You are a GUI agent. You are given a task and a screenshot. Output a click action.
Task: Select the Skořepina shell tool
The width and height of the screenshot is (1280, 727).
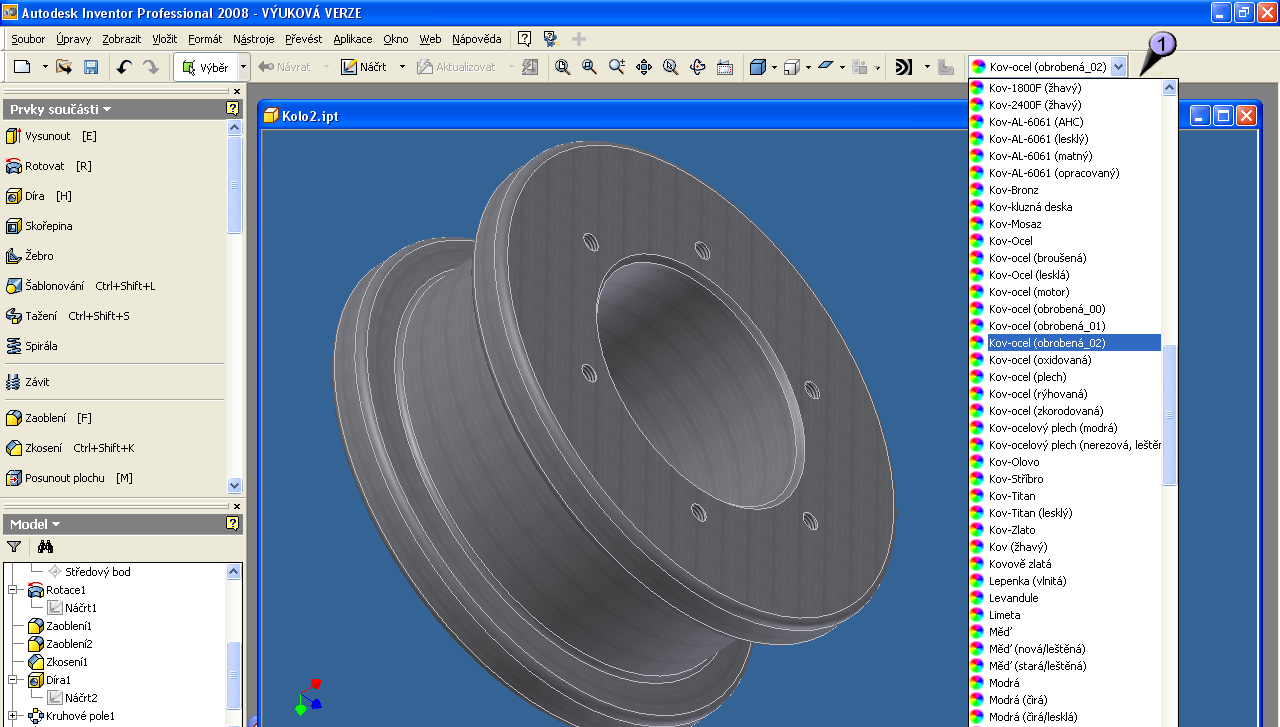pos(39,226)
